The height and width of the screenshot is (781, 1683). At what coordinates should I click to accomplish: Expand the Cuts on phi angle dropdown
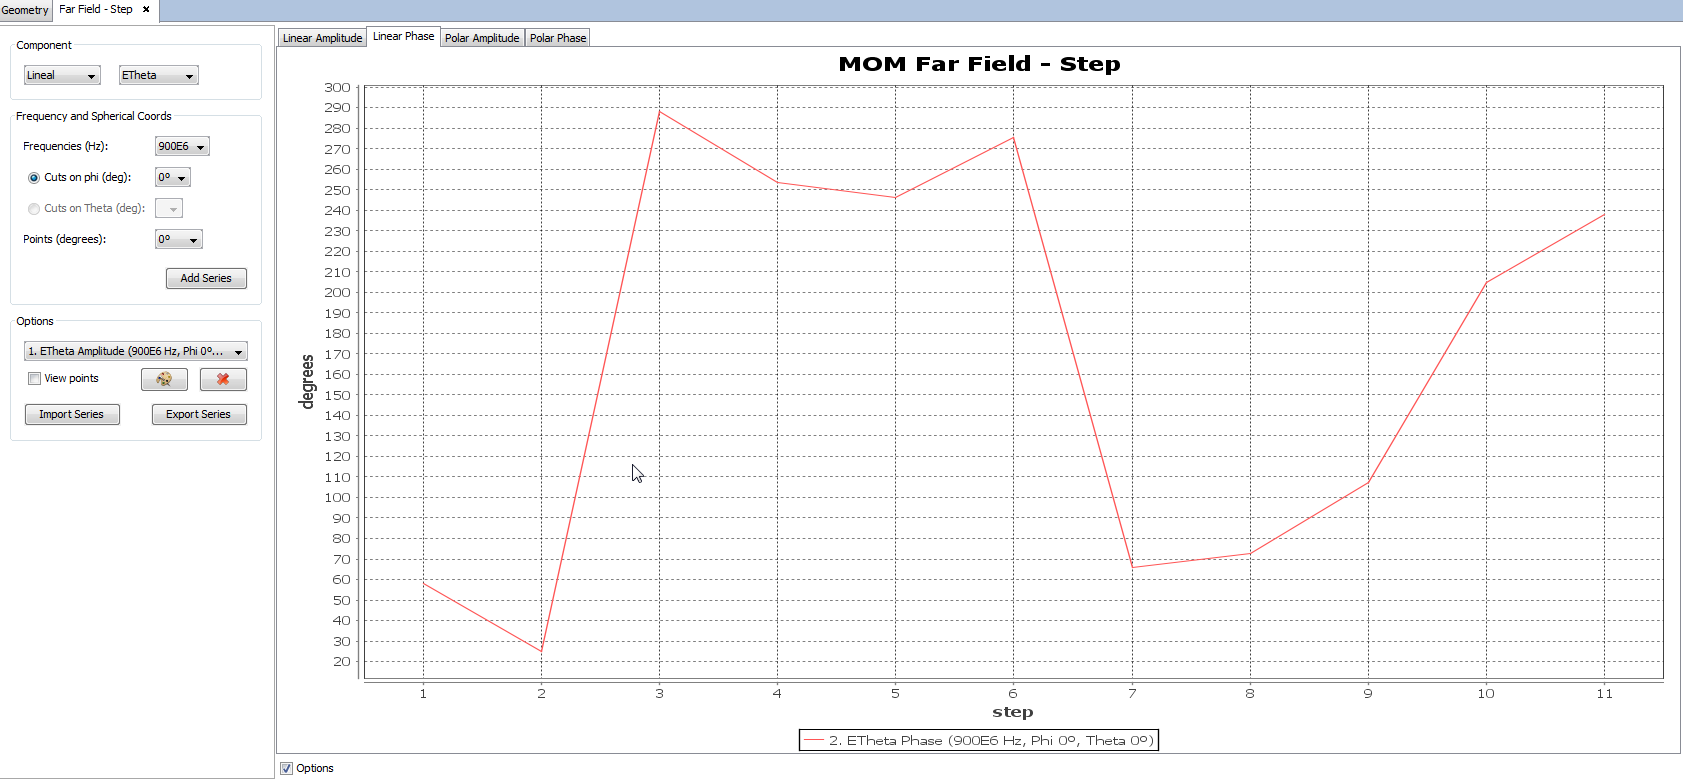172,178
